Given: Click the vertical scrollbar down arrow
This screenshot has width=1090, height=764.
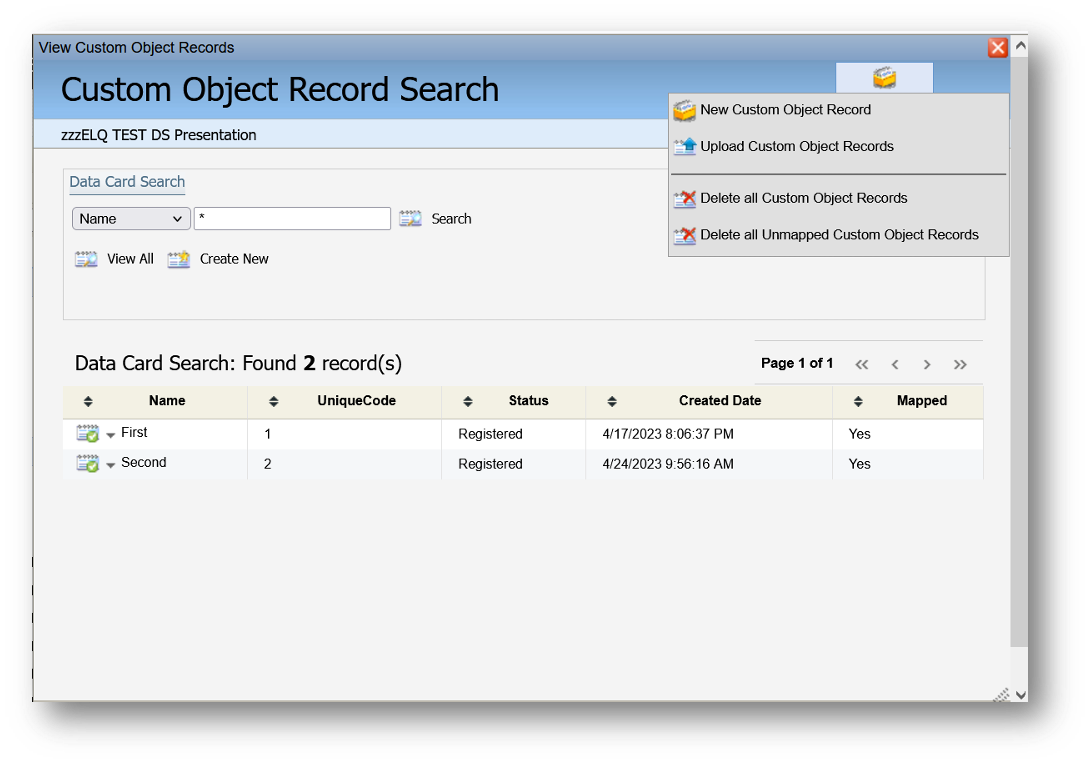Looking at the screenshot, I should click(1020, 694).
